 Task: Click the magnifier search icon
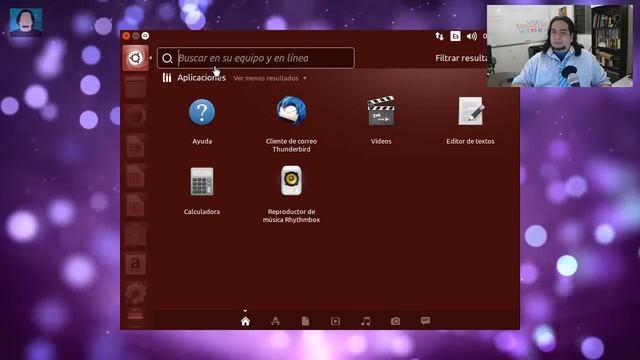click(x=167, y=58)
